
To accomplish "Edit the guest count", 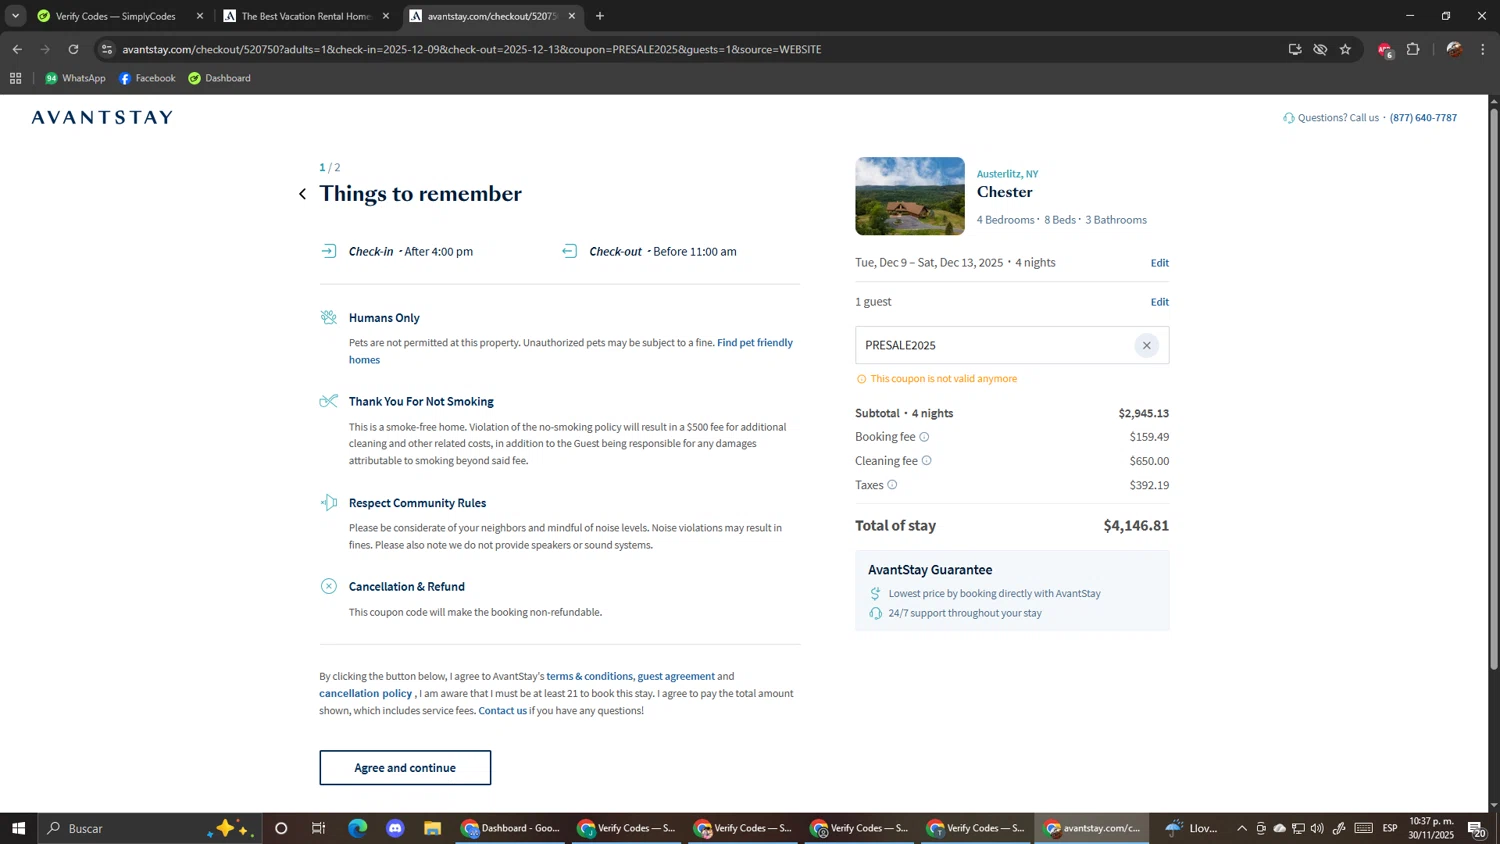I will [1159, 302].
